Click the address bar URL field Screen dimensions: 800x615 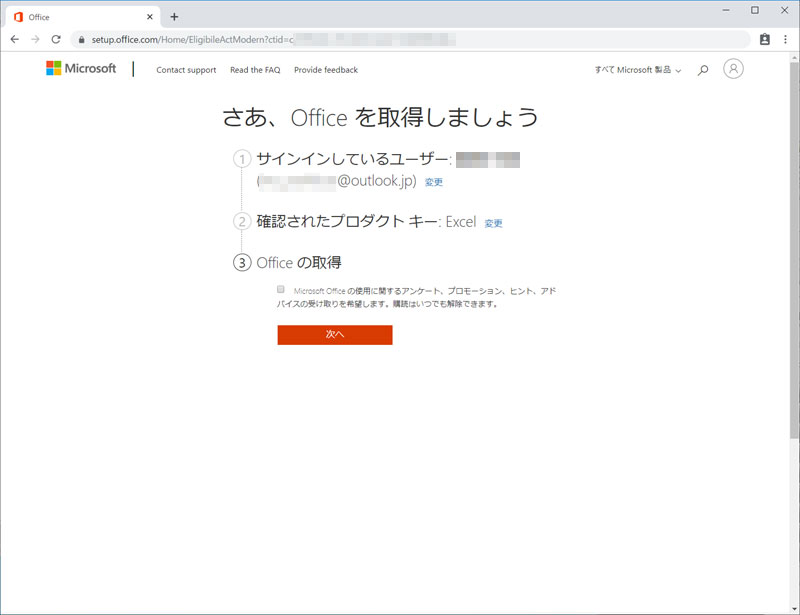click(x=411, y=39)
